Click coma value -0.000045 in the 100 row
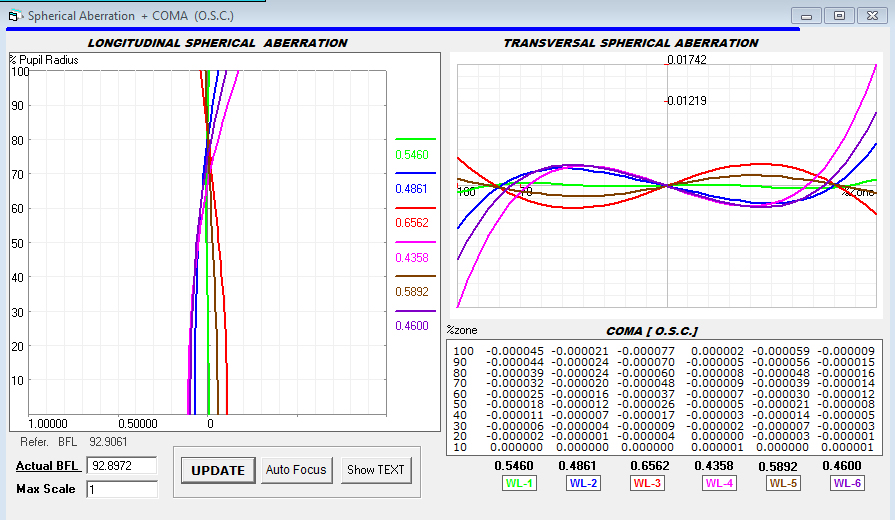The image size is (895, 520). 515,352
